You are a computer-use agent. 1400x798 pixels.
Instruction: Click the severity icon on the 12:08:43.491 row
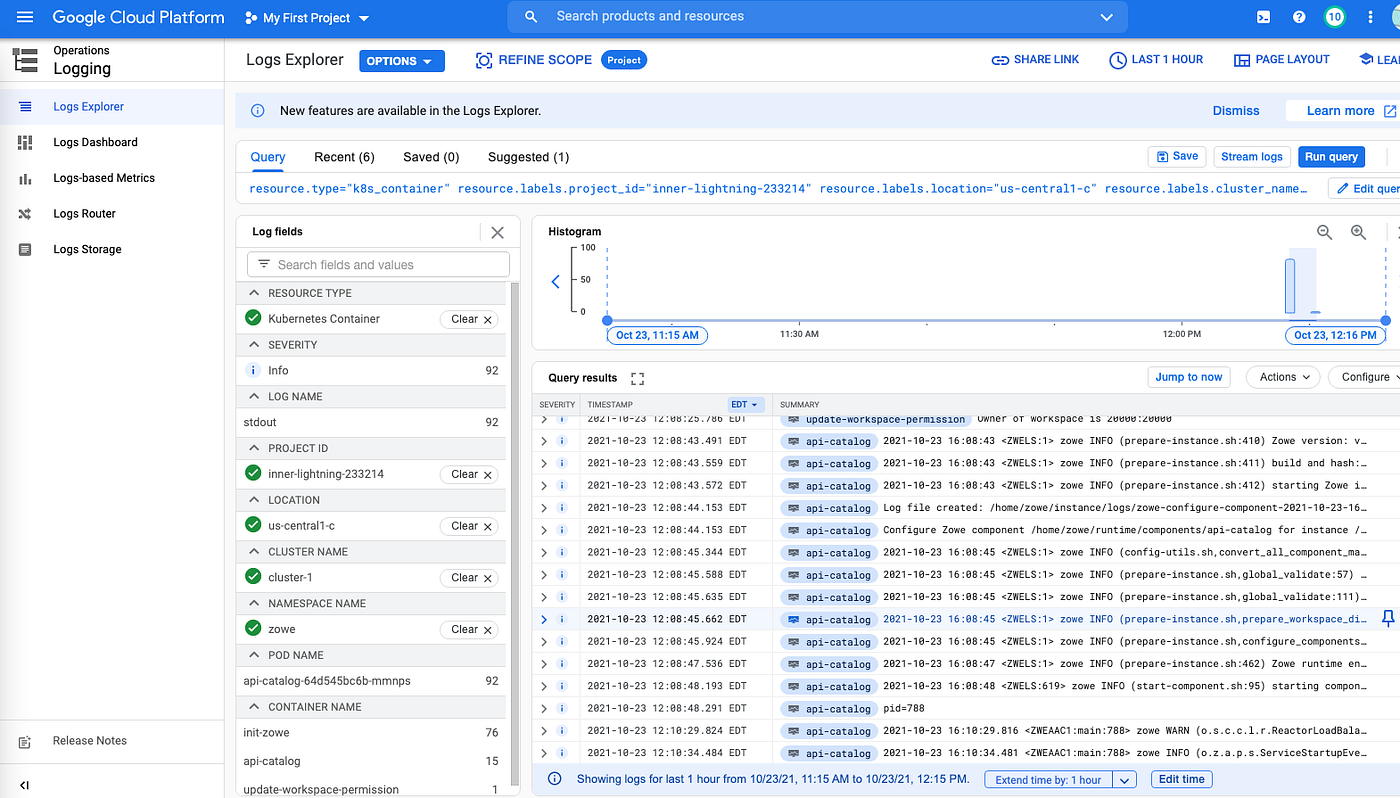[x=562, y=441]
